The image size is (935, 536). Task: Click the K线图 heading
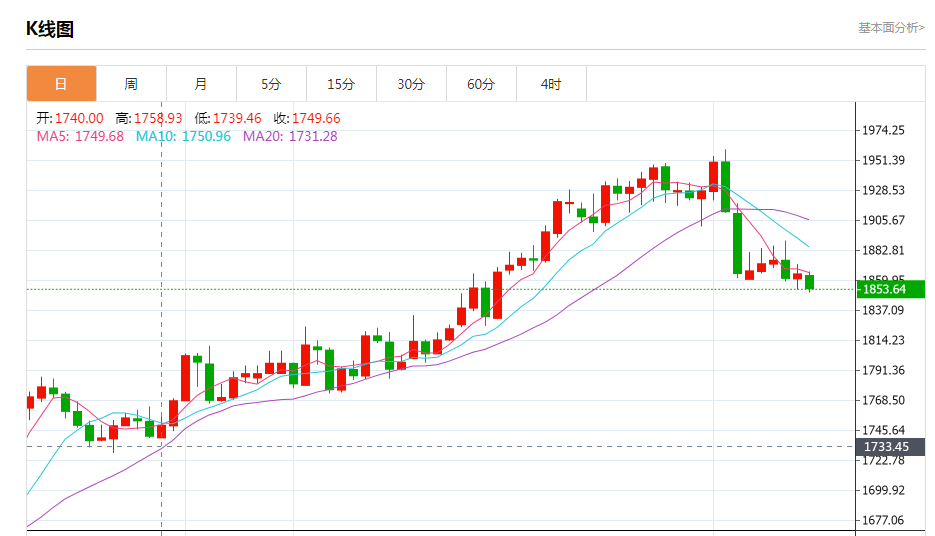click(x=50, y=29)
